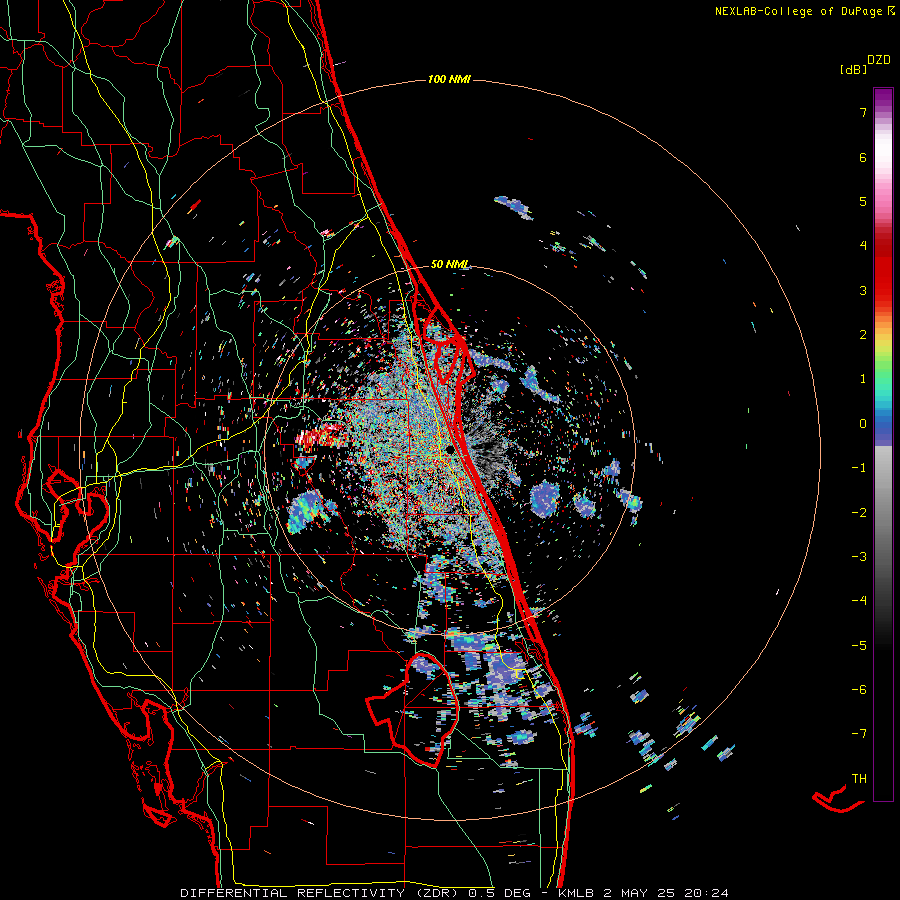Click the TH threshold label on the scale
The width and height of the screenshot is (900, 900).
click(859, 779)
